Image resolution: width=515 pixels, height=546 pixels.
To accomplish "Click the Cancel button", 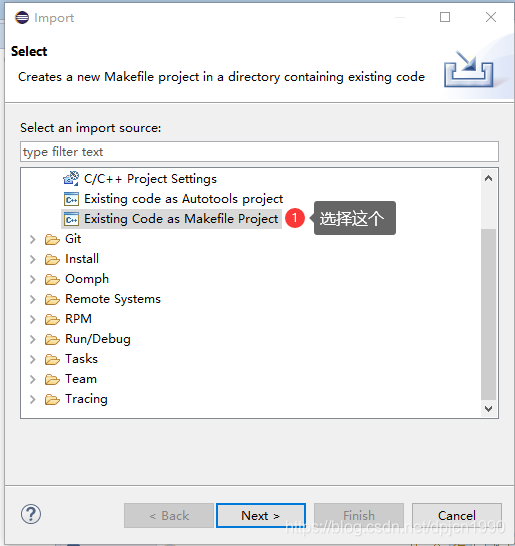I will [457, 515].
